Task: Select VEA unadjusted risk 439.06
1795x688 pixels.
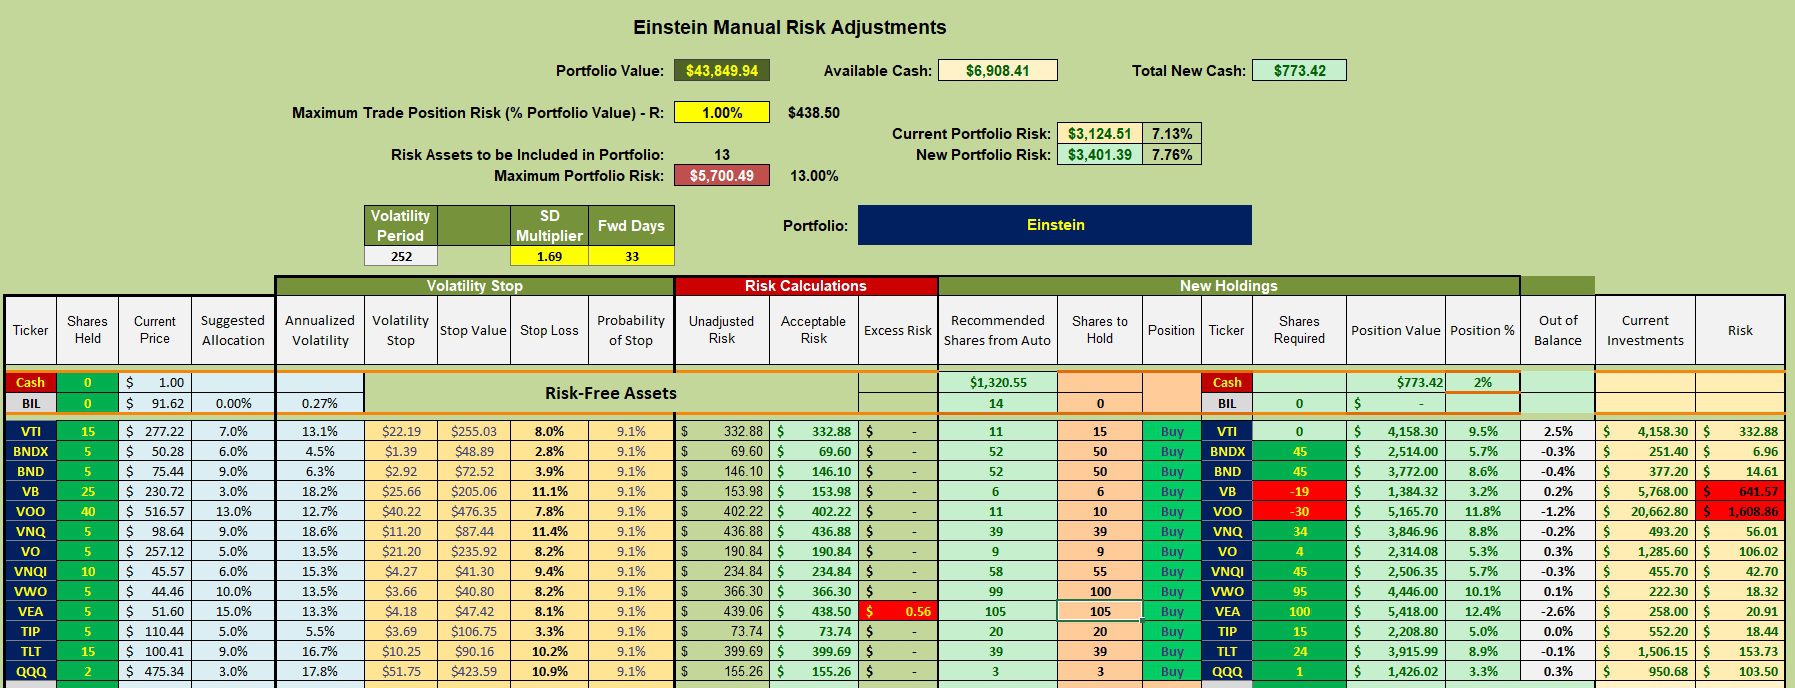Action: click(722, 611)
